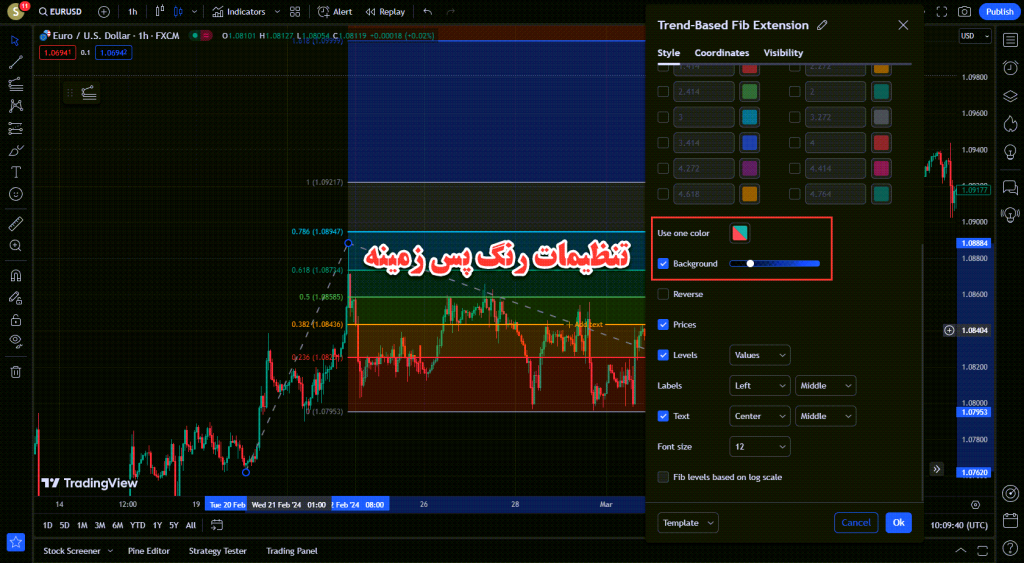The image size is (1024, 563).
Task: Enable the Reverse checkbox
Action: (663, 294)
